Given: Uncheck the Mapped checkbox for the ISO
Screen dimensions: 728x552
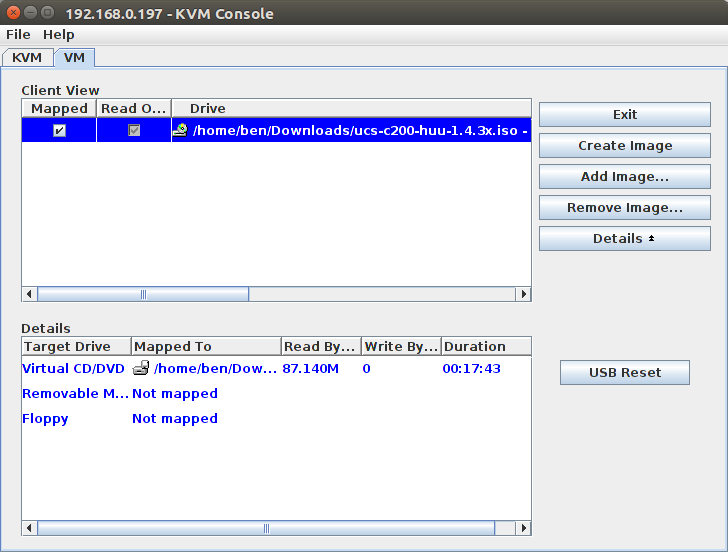Looking at the screenshot, I should pos(59,130).
